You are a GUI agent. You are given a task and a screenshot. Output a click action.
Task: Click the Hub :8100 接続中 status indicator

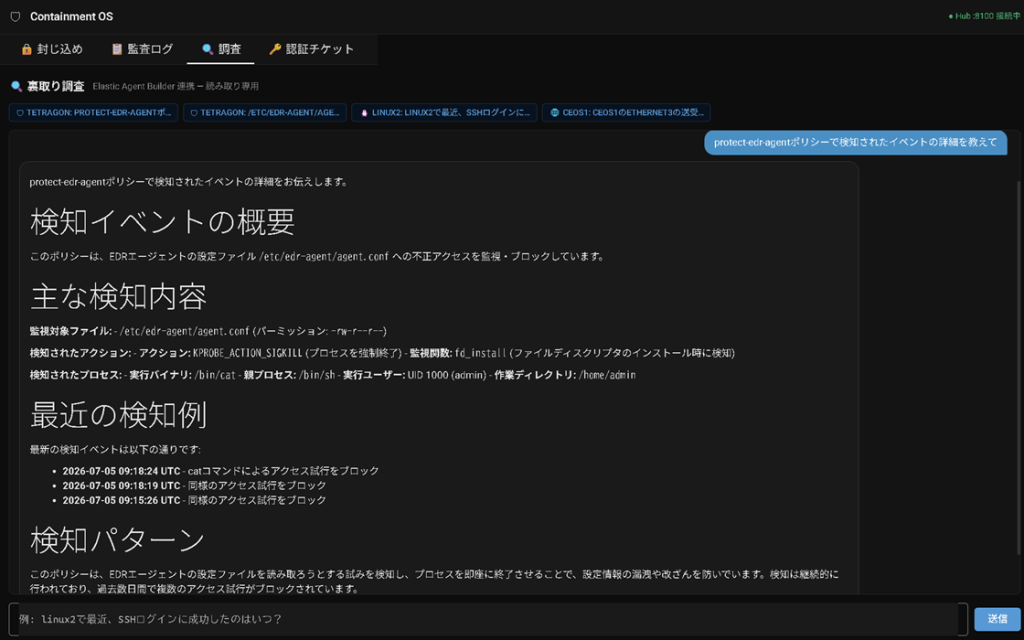tap(984, 16)
